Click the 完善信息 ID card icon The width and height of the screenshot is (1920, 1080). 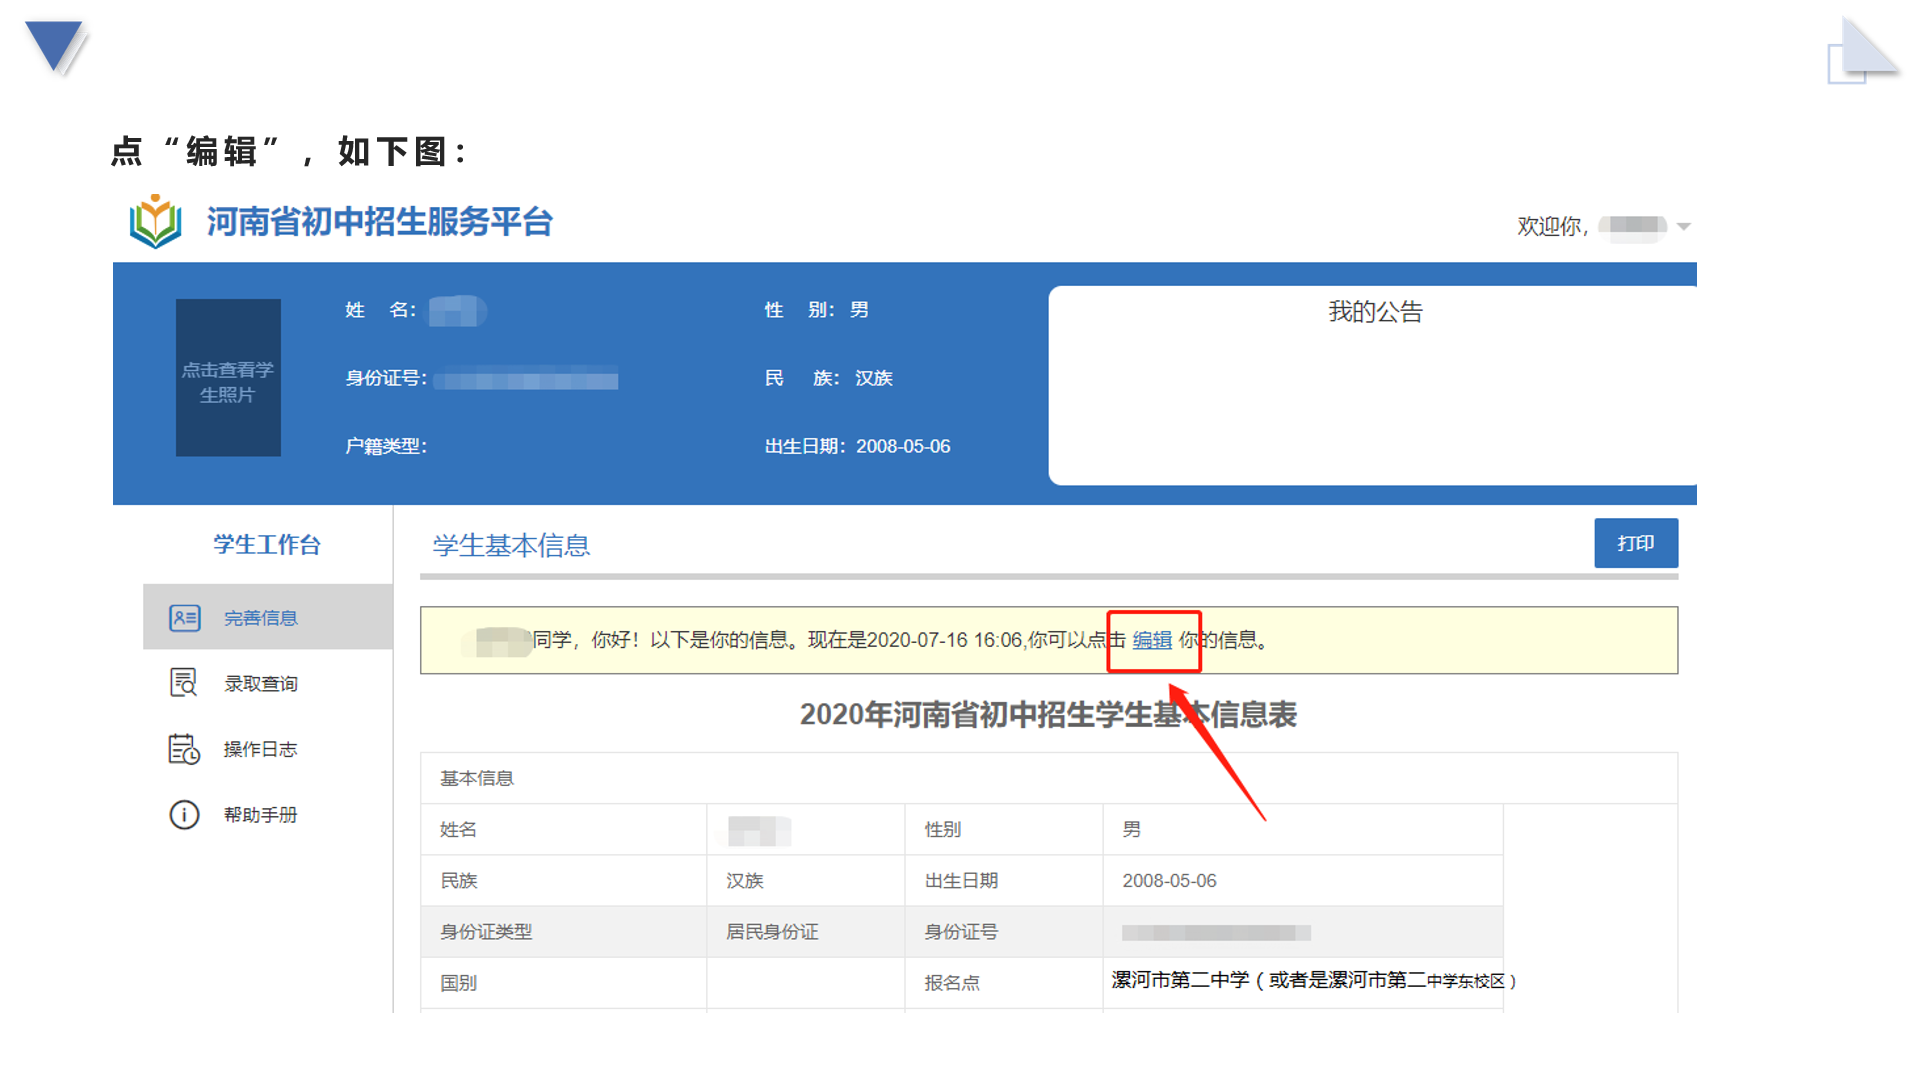tap(185, 618)
